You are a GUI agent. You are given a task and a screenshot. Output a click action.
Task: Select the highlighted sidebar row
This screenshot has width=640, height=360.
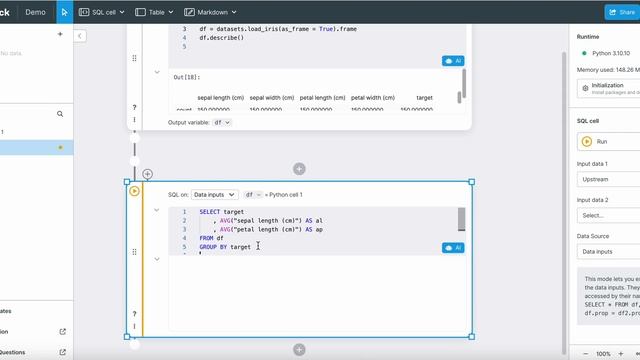[37, 147]
